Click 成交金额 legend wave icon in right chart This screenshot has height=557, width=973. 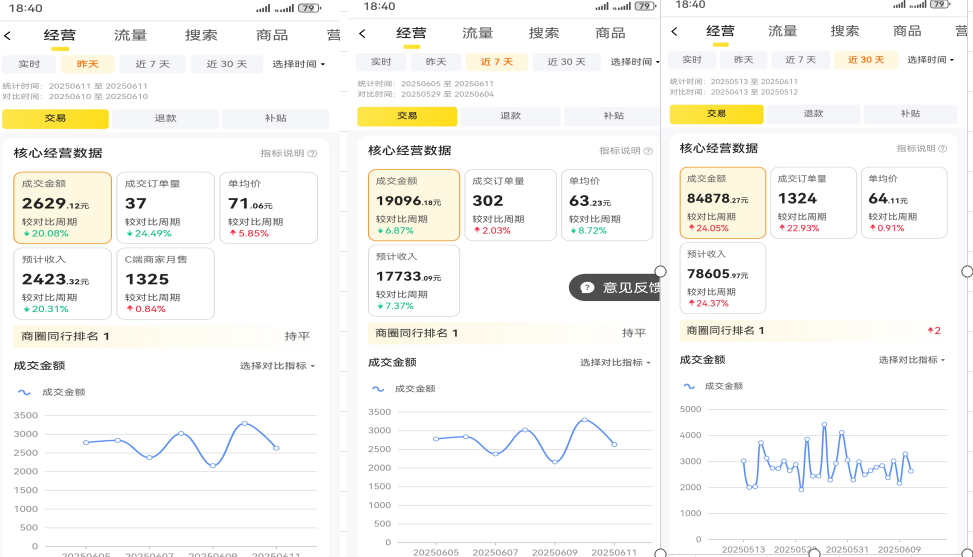click(687, 386)
